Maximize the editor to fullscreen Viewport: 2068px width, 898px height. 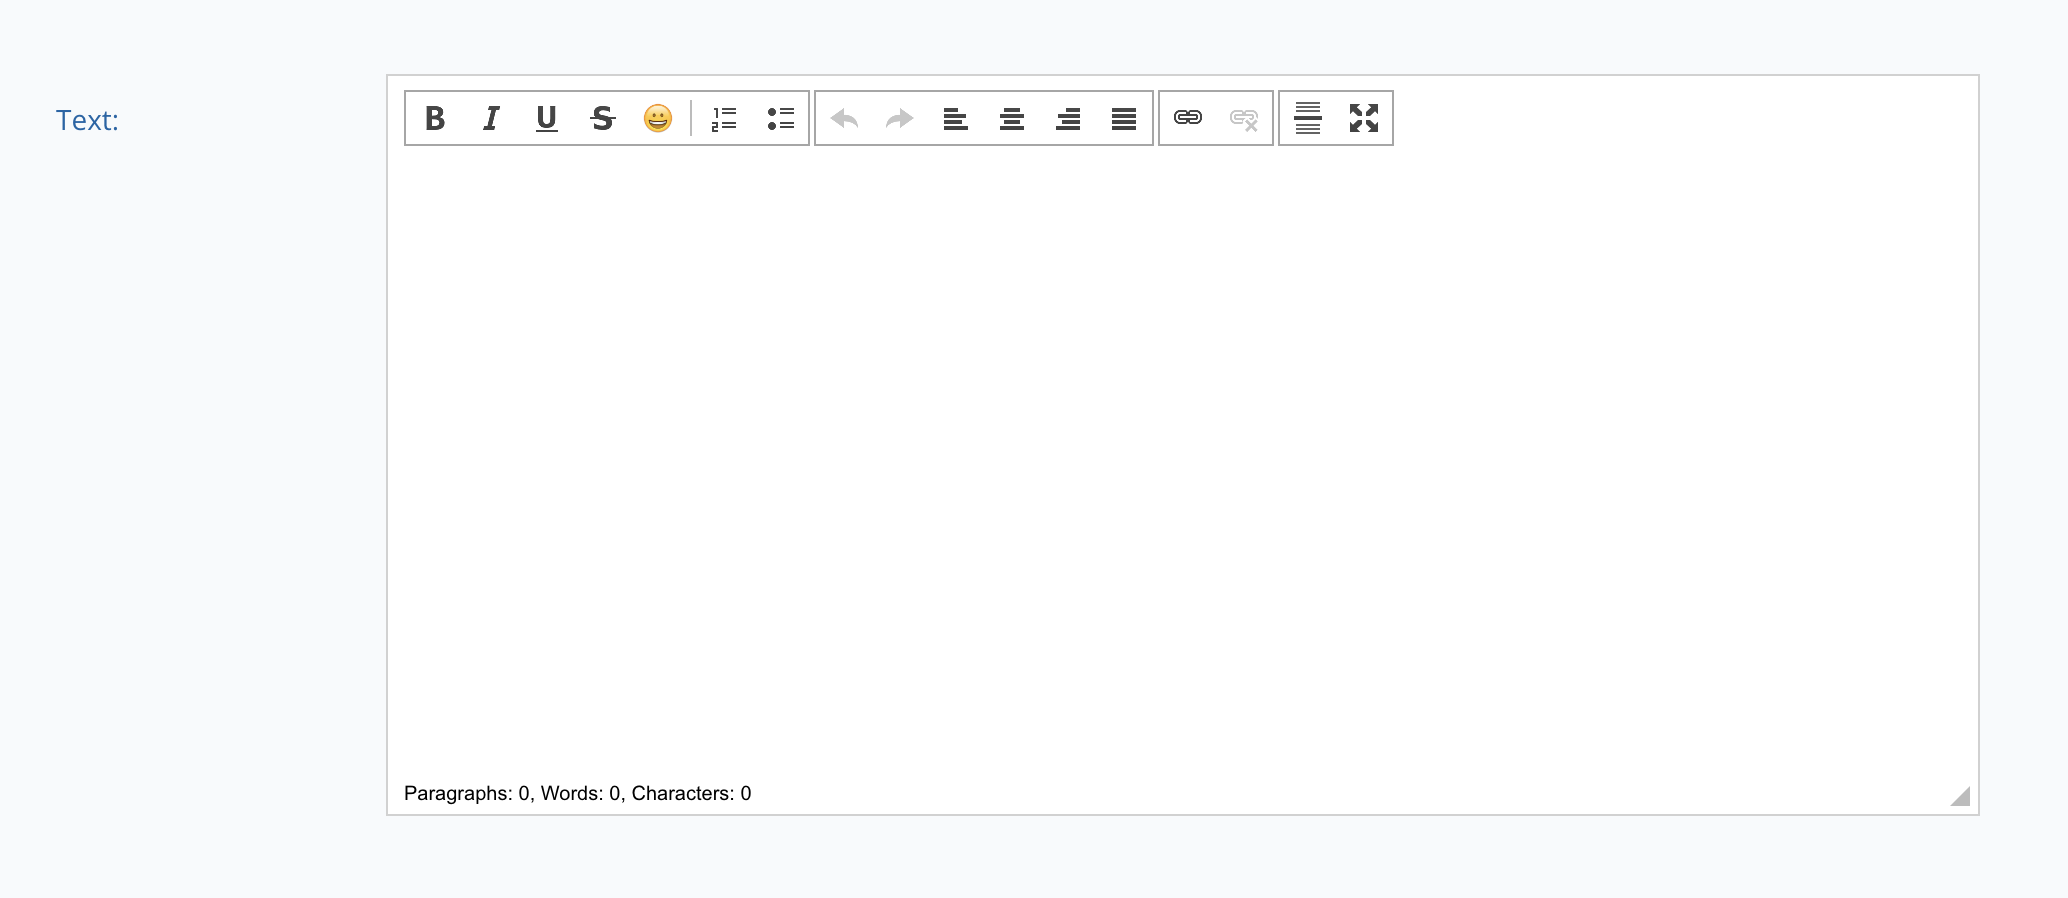point(1364,118)
